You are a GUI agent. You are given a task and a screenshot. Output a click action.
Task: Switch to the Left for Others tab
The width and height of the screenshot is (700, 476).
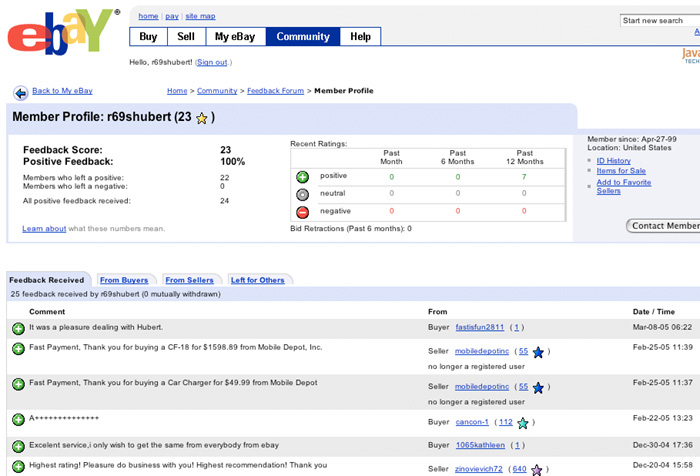point(258,281)
